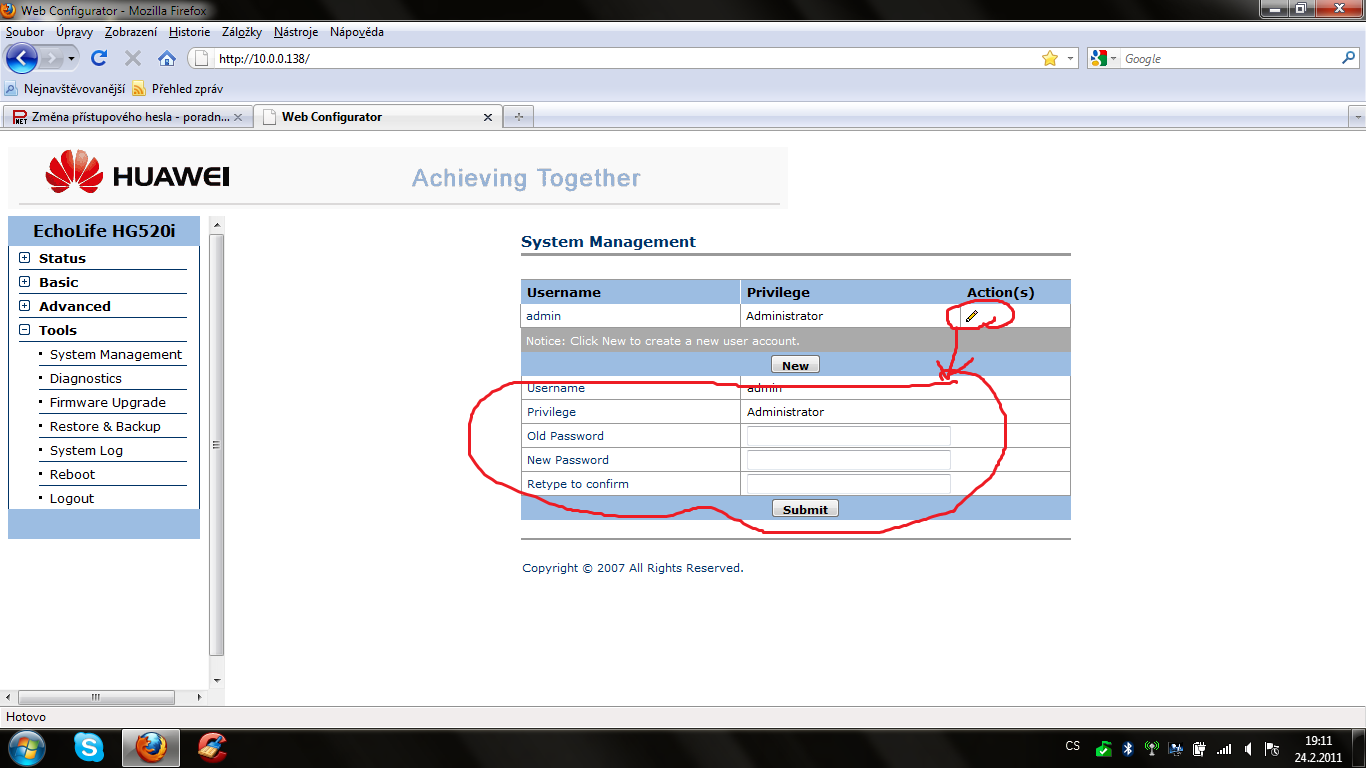Open the address bar history dropdown
The width and height of the screenshot is (1366, 768).
[x=1070, y=59]
